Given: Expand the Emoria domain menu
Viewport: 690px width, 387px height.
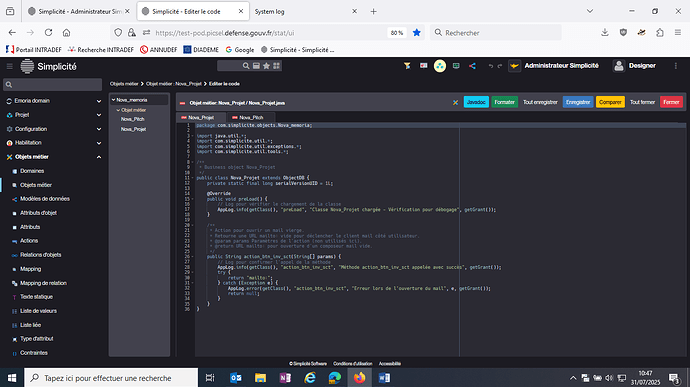Looking at the screenshot, I should [53, 101].
